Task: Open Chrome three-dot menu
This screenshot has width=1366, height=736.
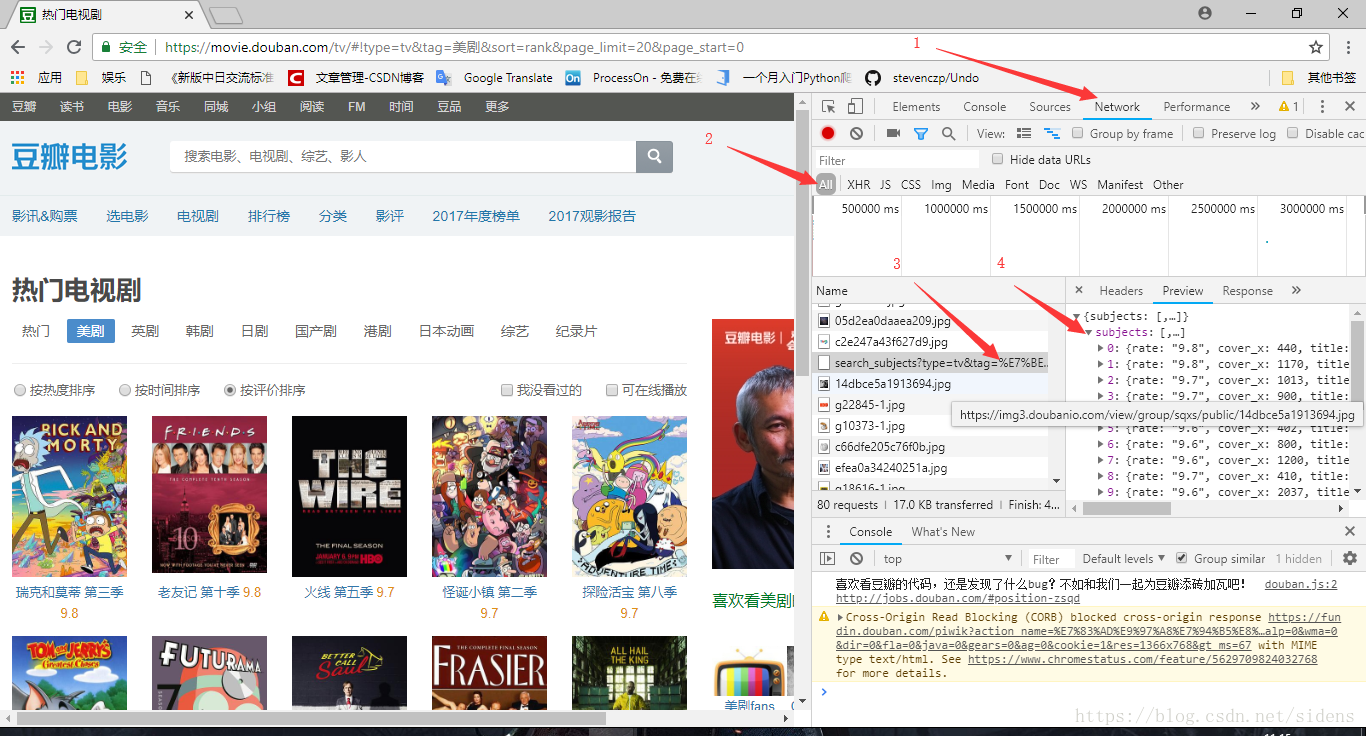Action: point(1346,47)
